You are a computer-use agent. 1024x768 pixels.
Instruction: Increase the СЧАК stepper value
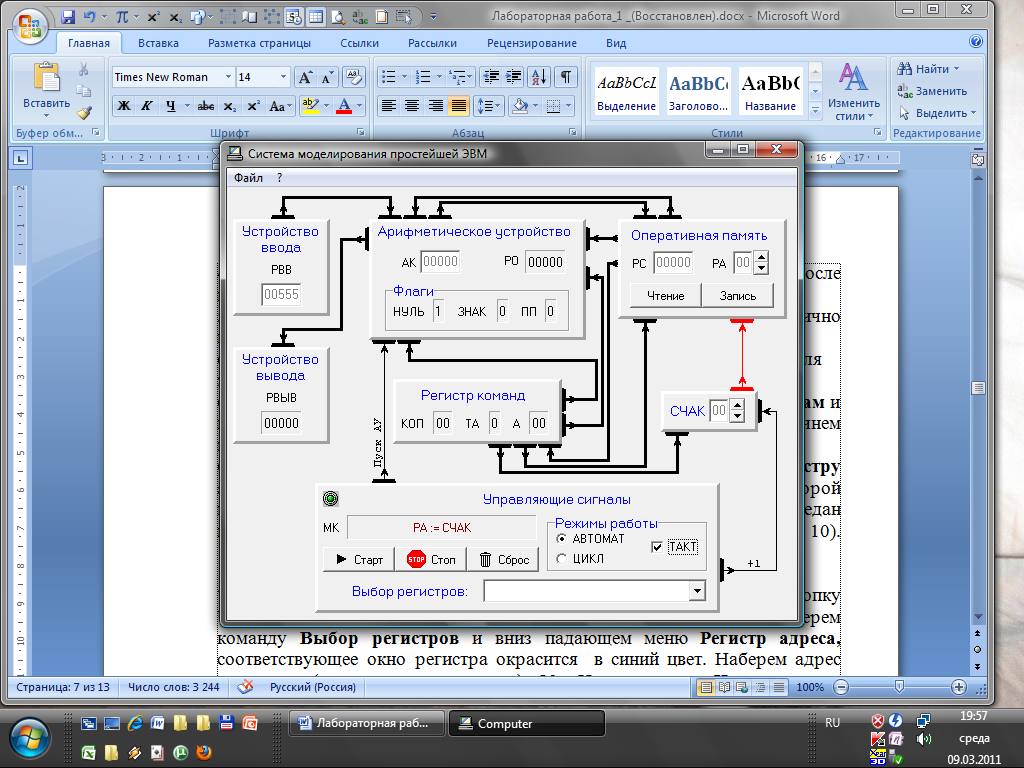pyautogui.click(x=737, y=406)
